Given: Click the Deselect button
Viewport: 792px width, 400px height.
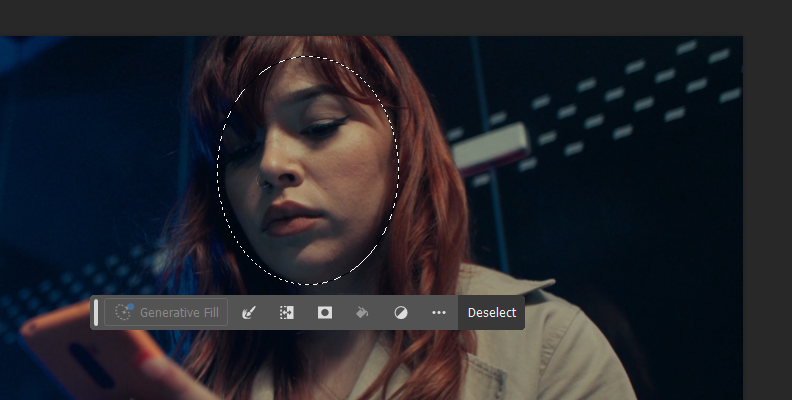Looking at the screenshot, I should pos(492,312).
